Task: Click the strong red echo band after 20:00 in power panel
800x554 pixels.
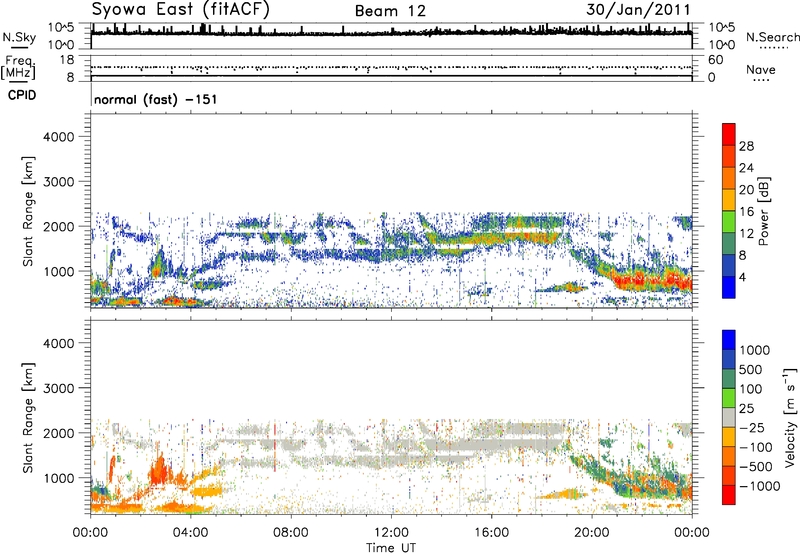Action: click(x=651, y=280)
